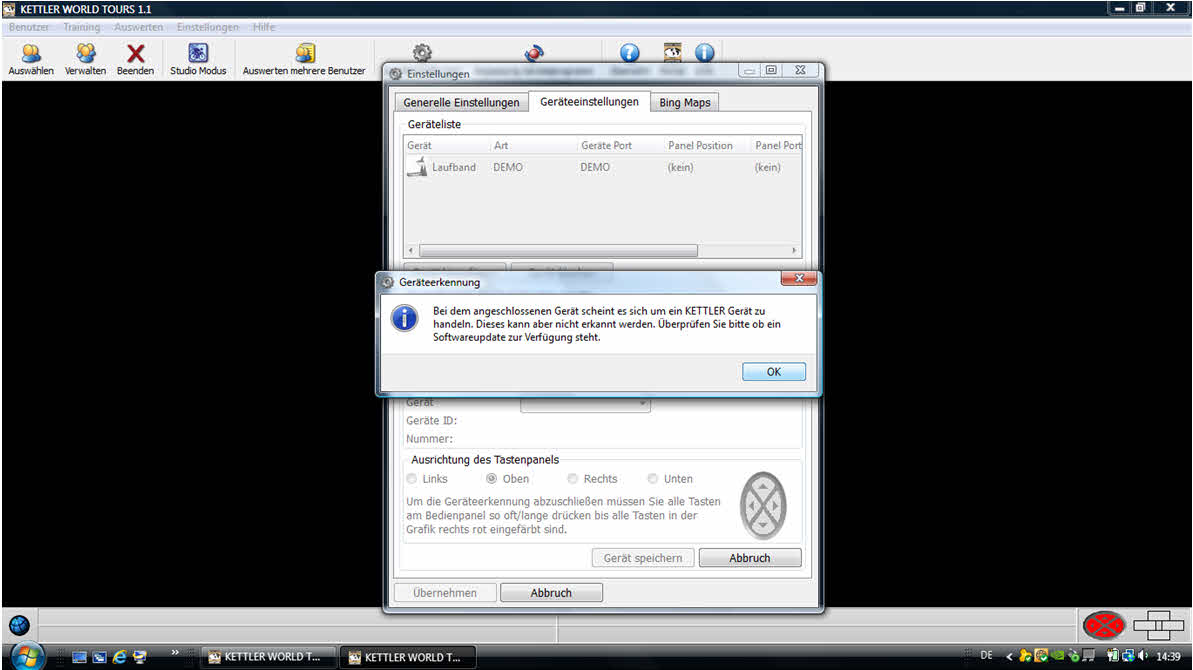The image size is (1193, 670).
Task: Click the red Beenden X icon
Action: (x=135, y=53)
